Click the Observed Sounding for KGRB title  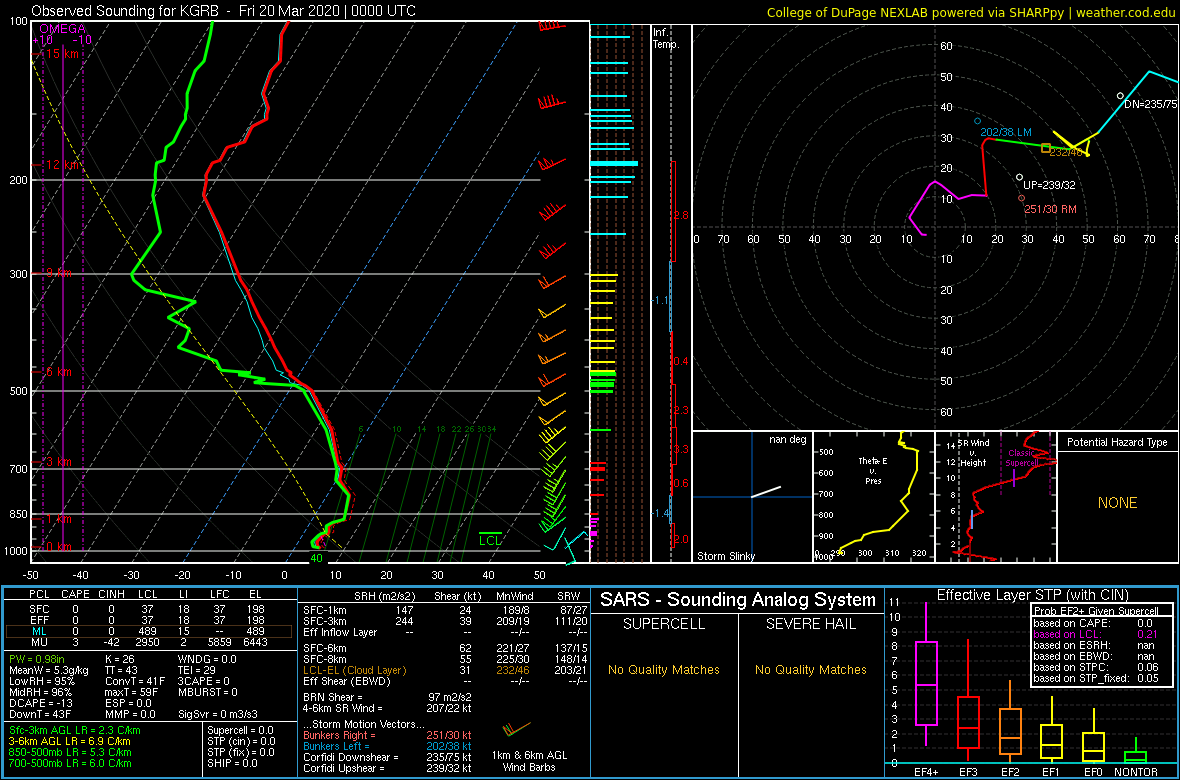click(x=225, y=11)
